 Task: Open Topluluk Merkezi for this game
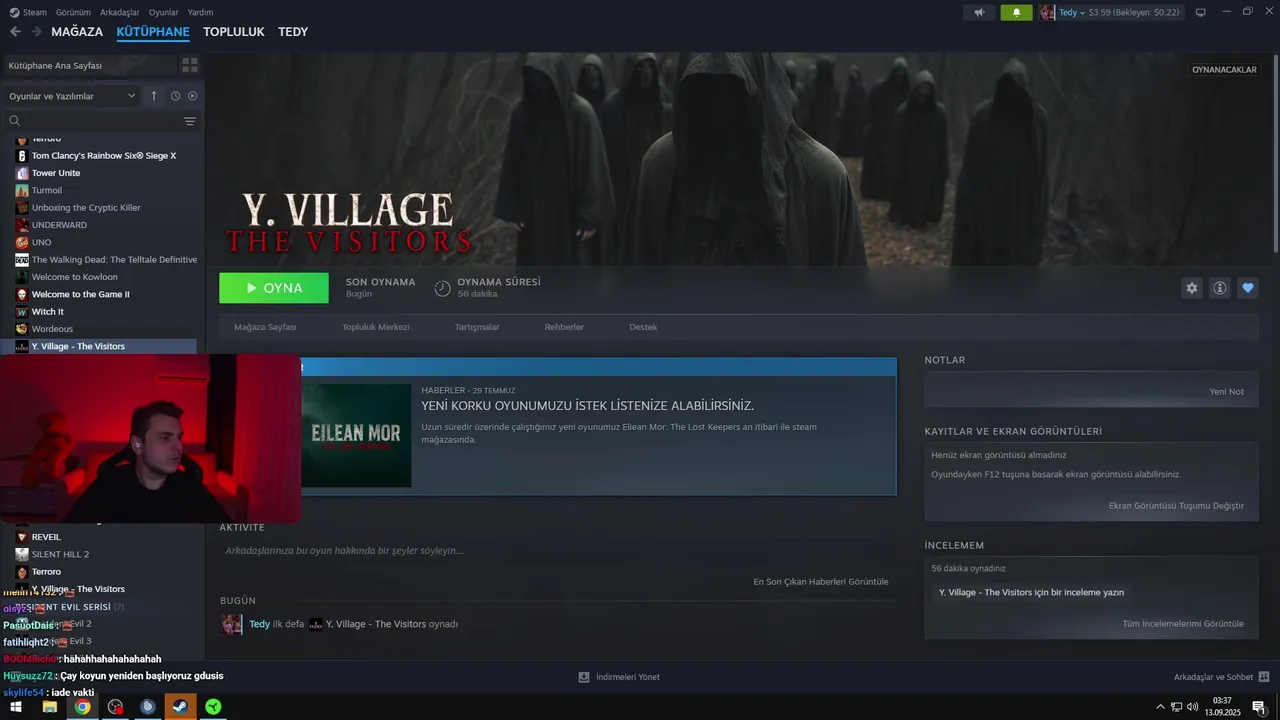click(x=376, y=327)
